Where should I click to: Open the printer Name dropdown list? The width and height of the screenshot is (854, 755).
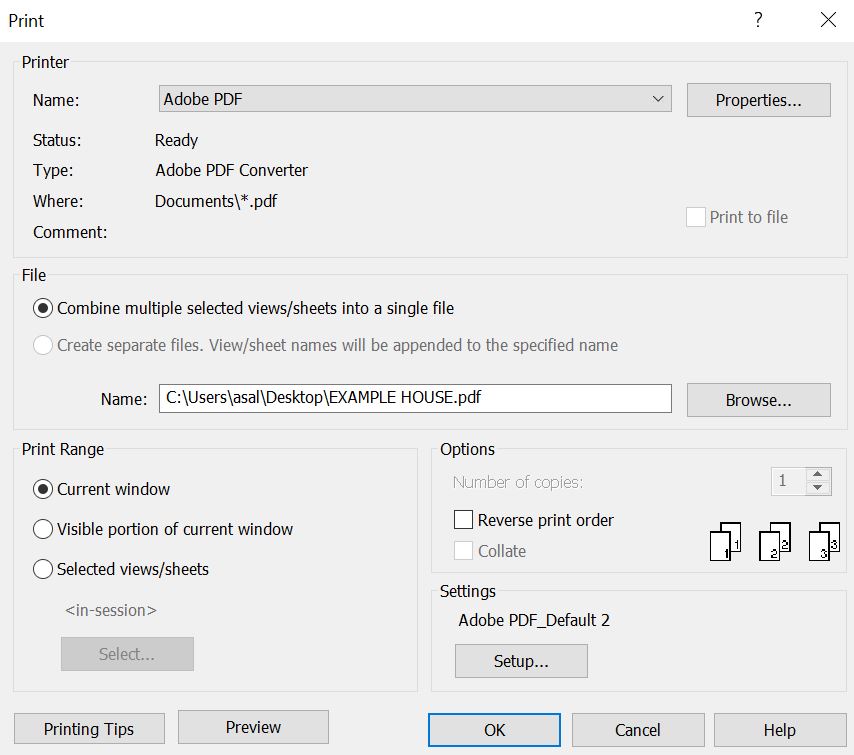tap(660, 99)
